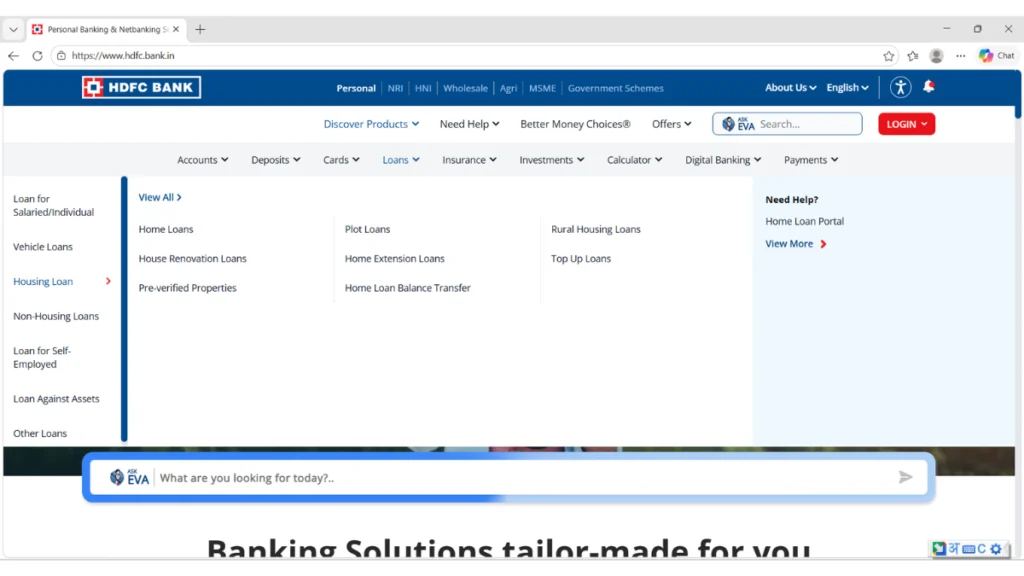The image size is (1024, 576).
Task: Open a new browser tab
Action: pos(200,29)
